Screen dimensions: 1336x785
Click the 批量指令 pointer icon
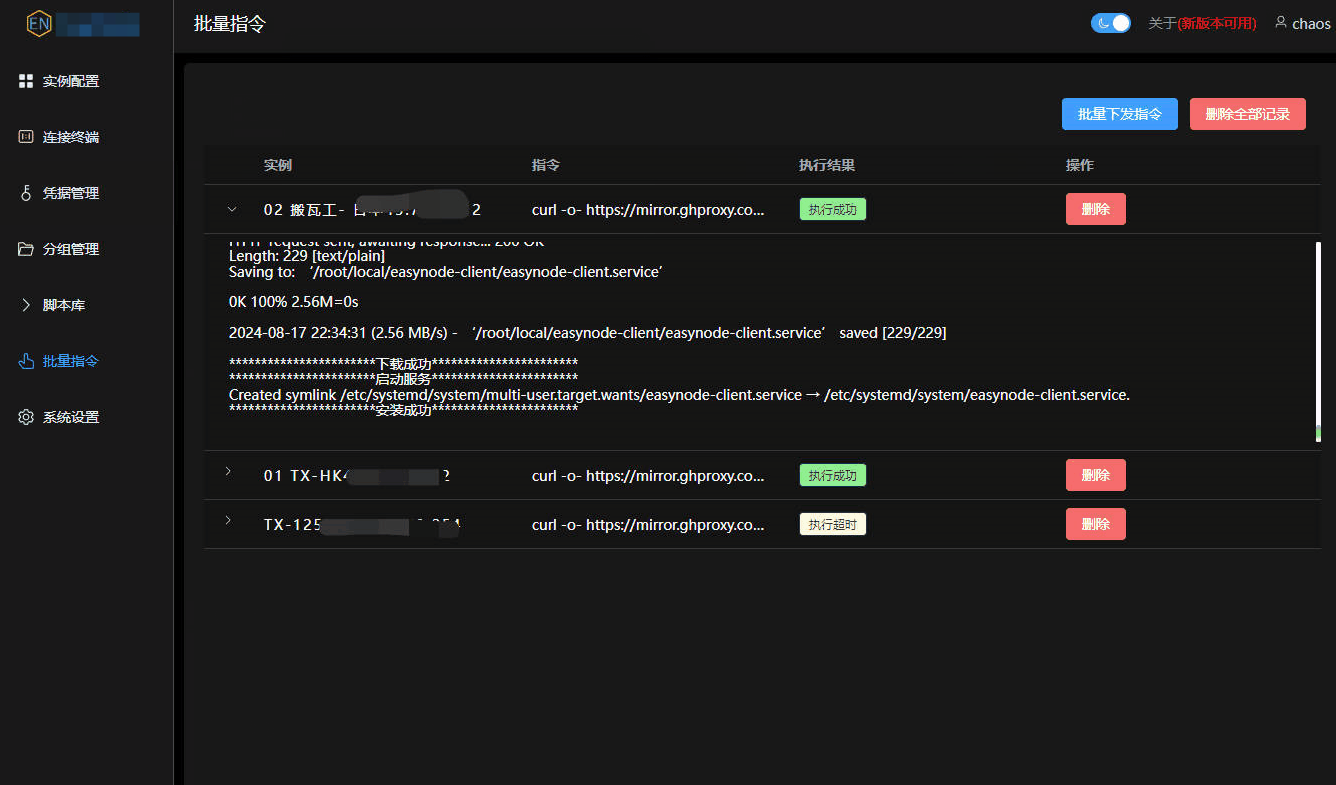[x=26, y=361]
